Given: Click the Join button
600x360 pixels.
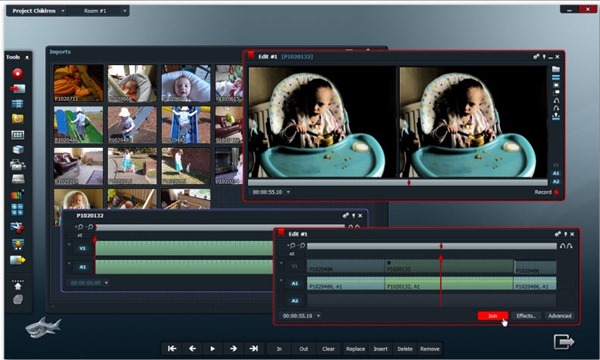Looking at the screenshot, I should coord(493,316).
